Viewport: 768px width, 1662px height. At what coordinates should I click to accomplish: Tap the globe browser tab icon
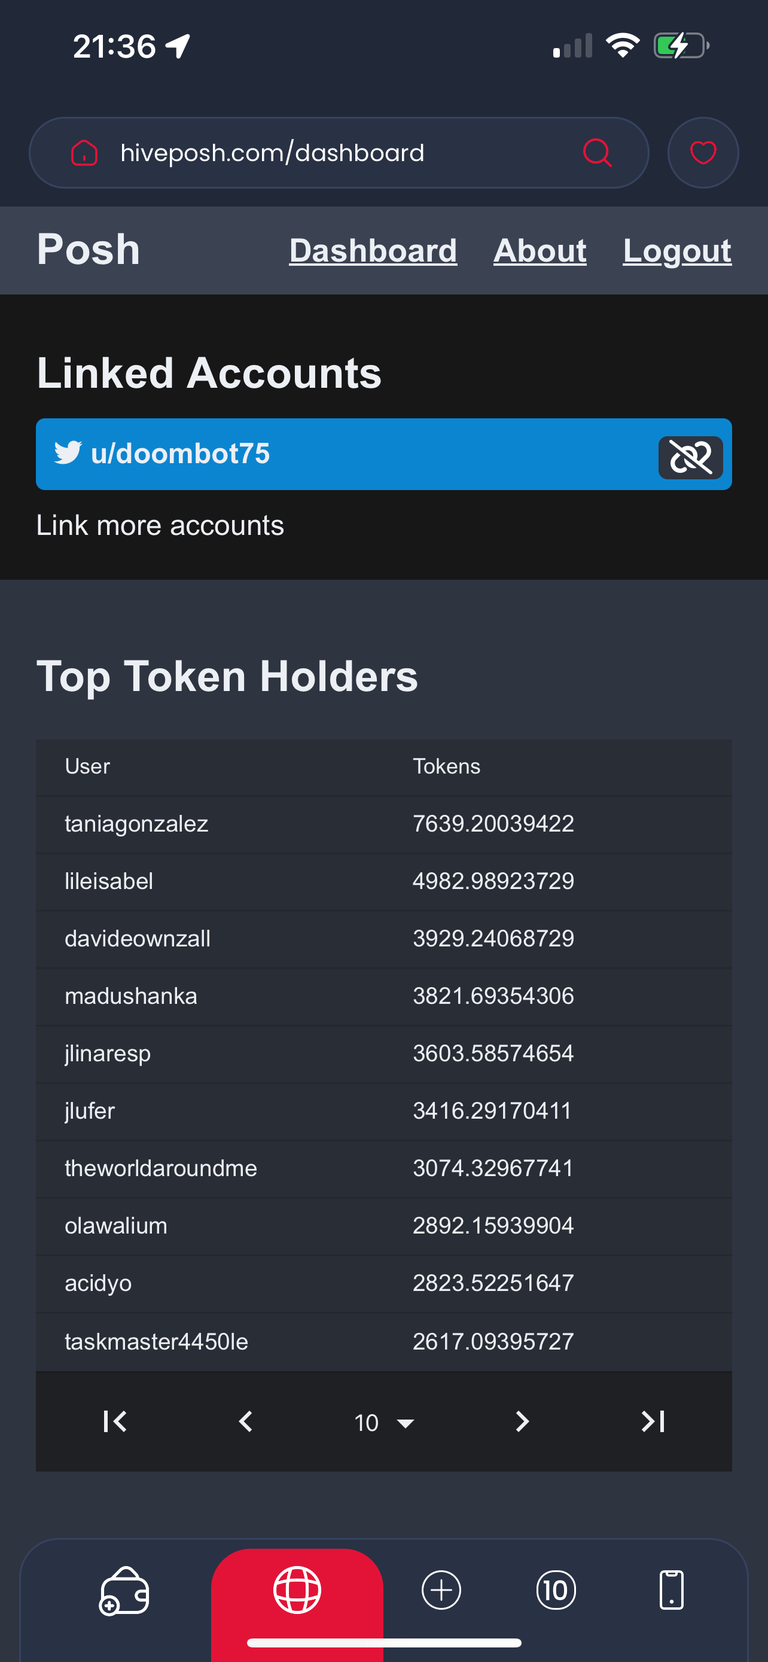pos(297,1589)
